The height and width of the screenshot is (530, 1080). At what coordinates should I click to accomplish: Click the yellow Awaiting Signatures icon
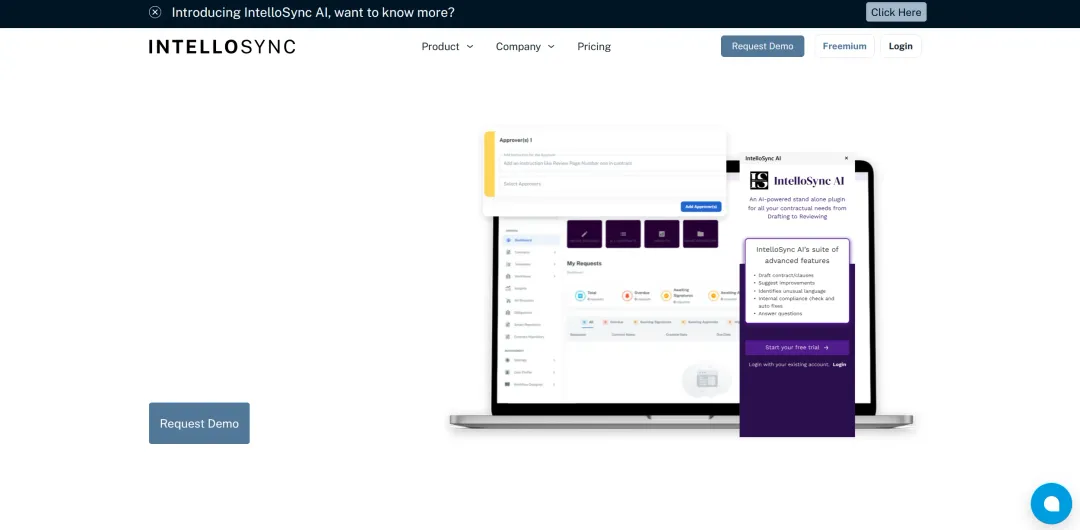pyautogui.click(x=666, y=296)
